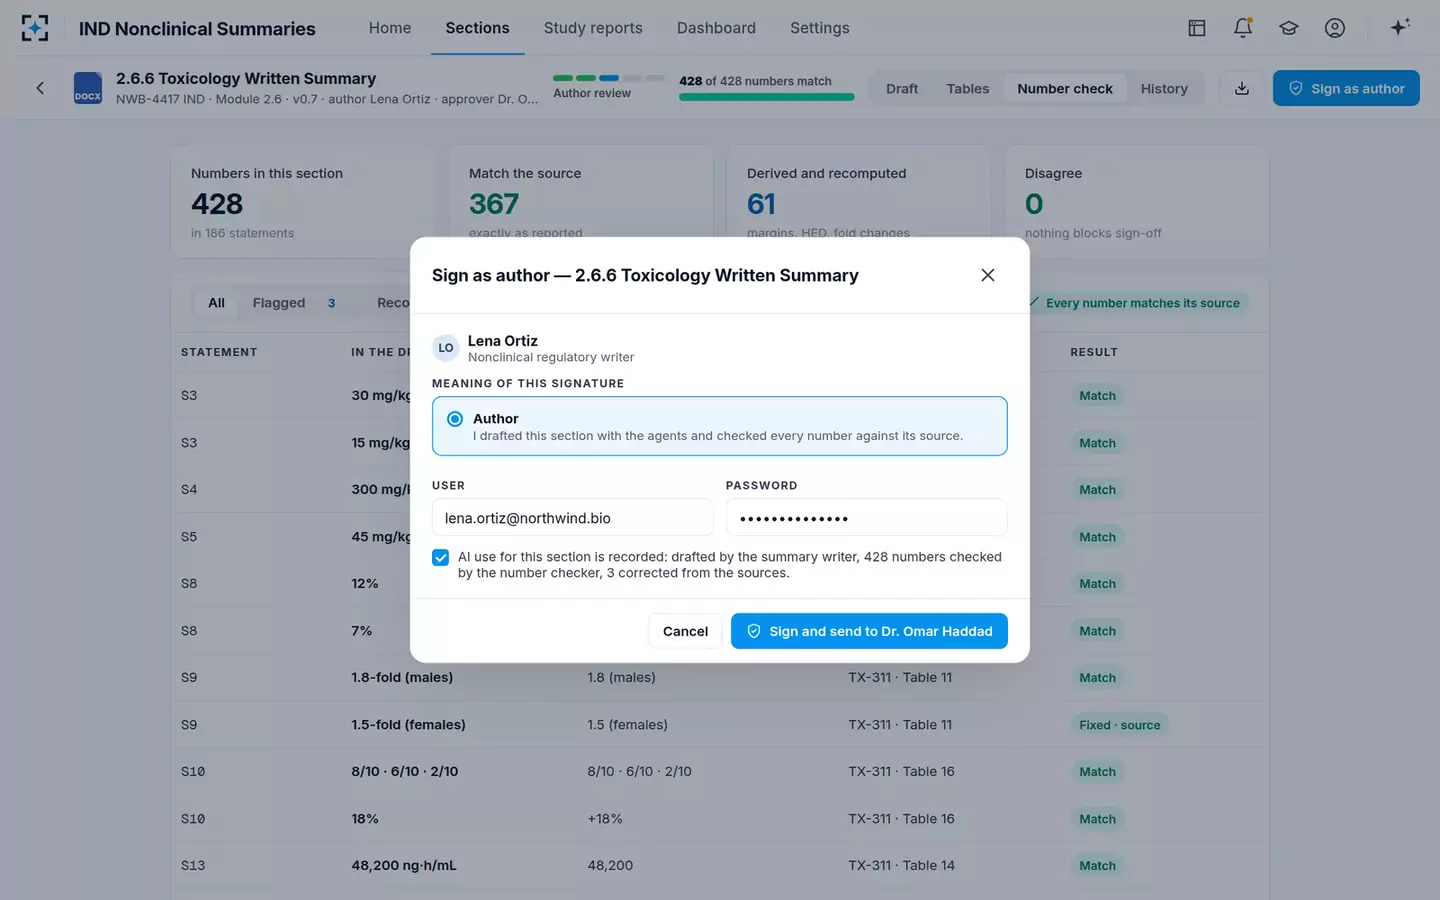The width and height of the screenshot is (1440, 900).
Task: Click the Password input field
Action: coord(866,518)
